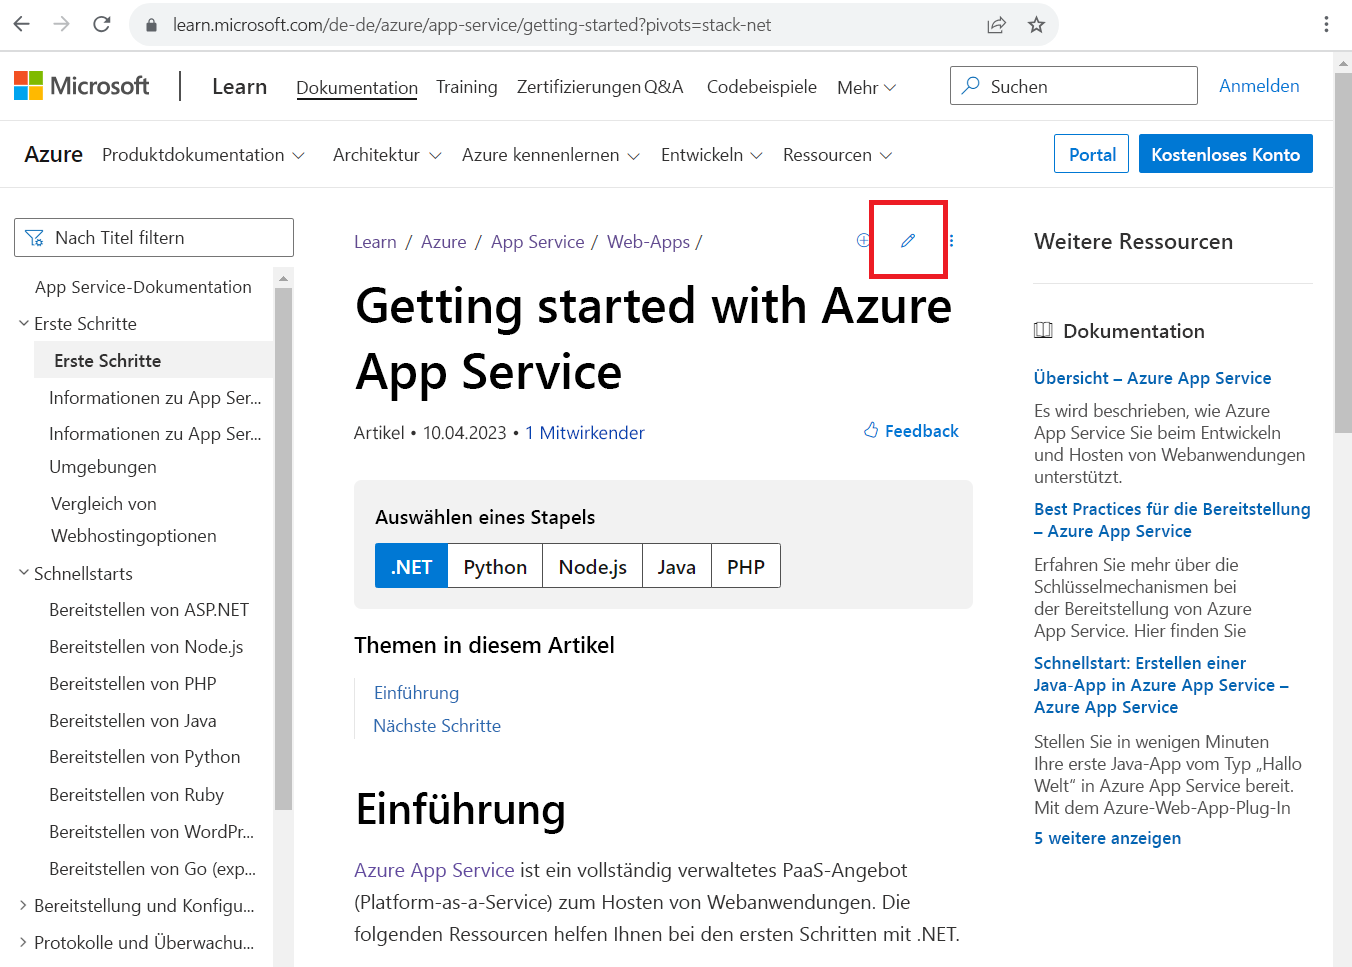The height and width of the screenshot is (967, 1352).
Task: Bookmark this page with the star icon
Action: (1036, 25)
